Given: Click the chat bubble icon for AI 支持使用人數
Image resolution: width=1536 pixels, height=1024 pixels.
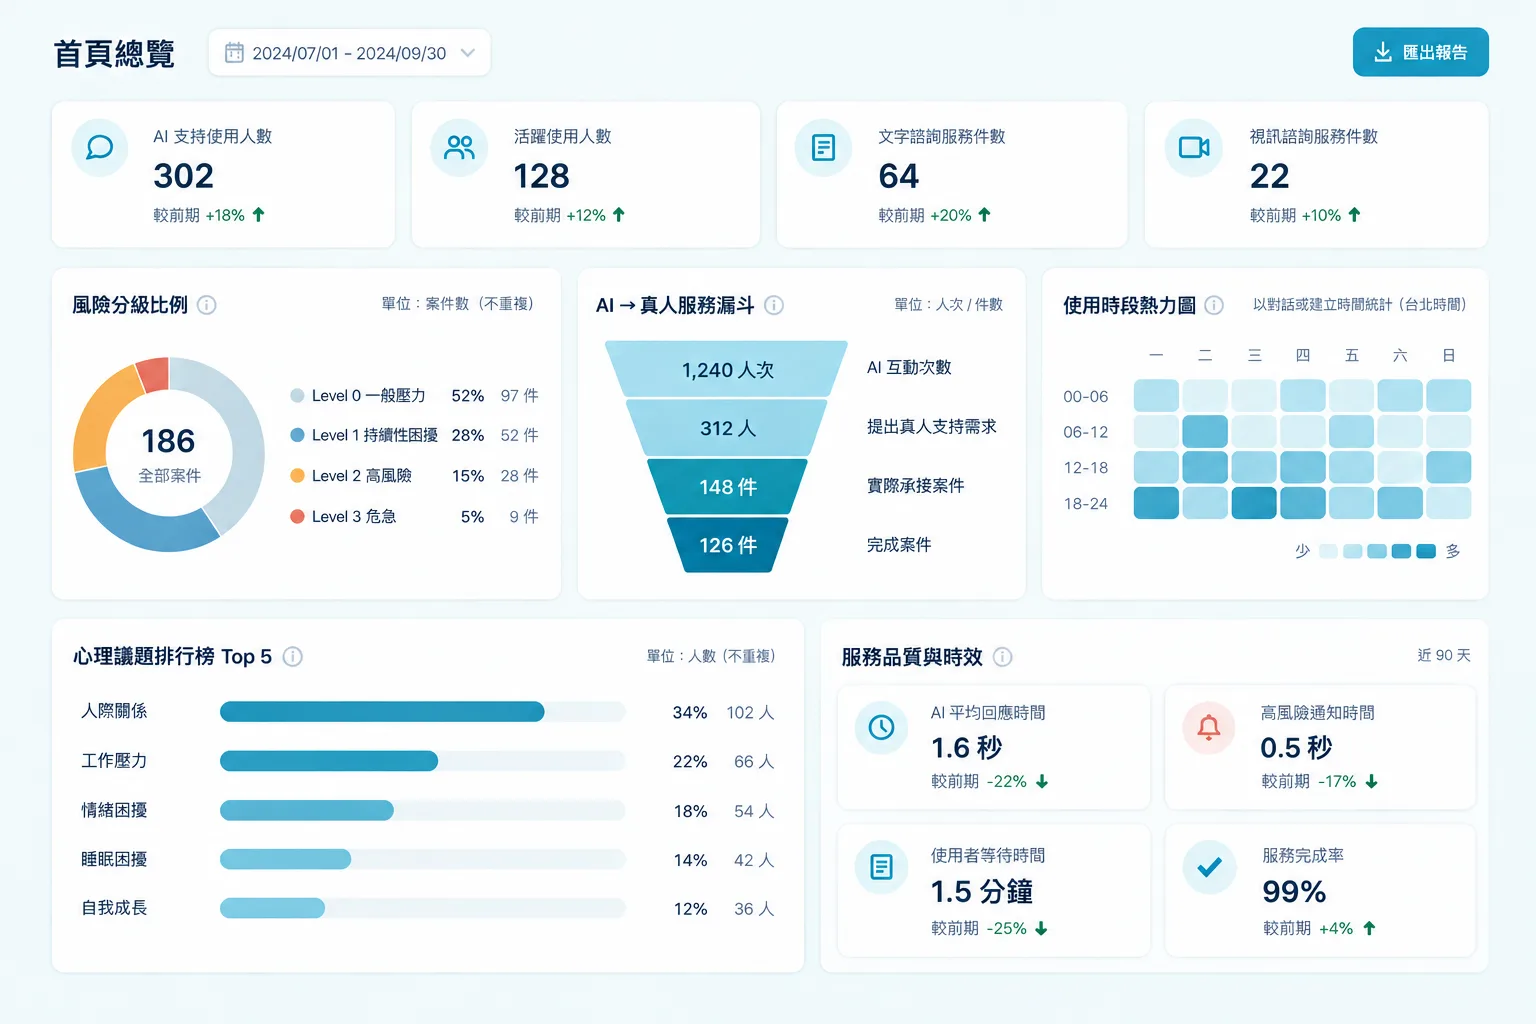Looking at the screenshot, I should [x=100, y=148].
